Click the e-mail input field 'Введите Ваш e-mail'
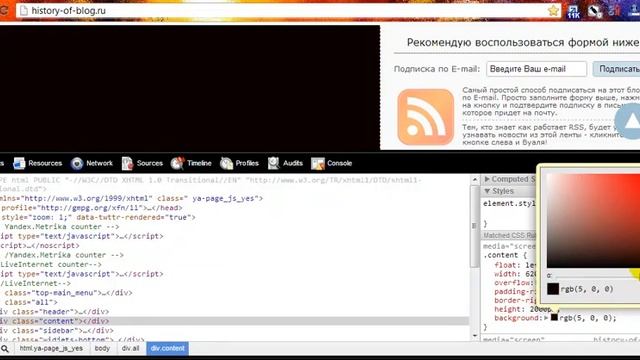The height and width of the screenshot is (360, 640). [x=536, y=69]
